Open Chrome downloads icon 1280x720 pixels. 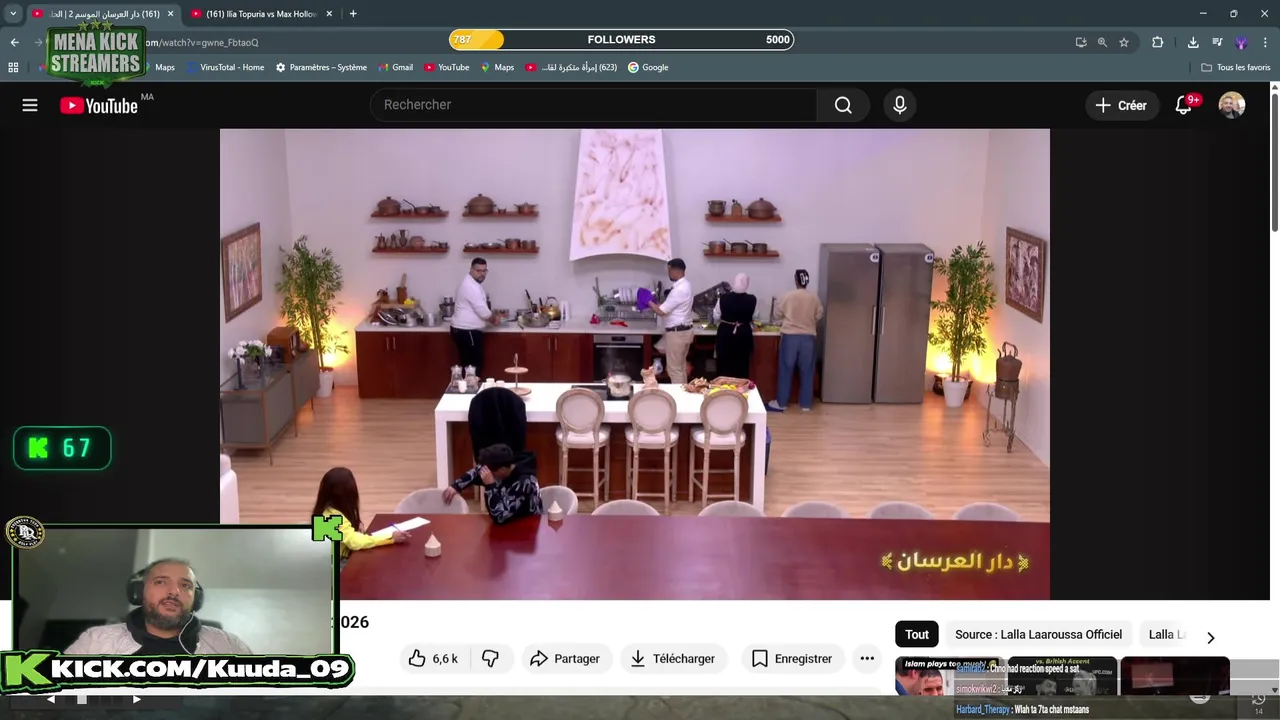pyautogui.click(x=1193, y=42)
